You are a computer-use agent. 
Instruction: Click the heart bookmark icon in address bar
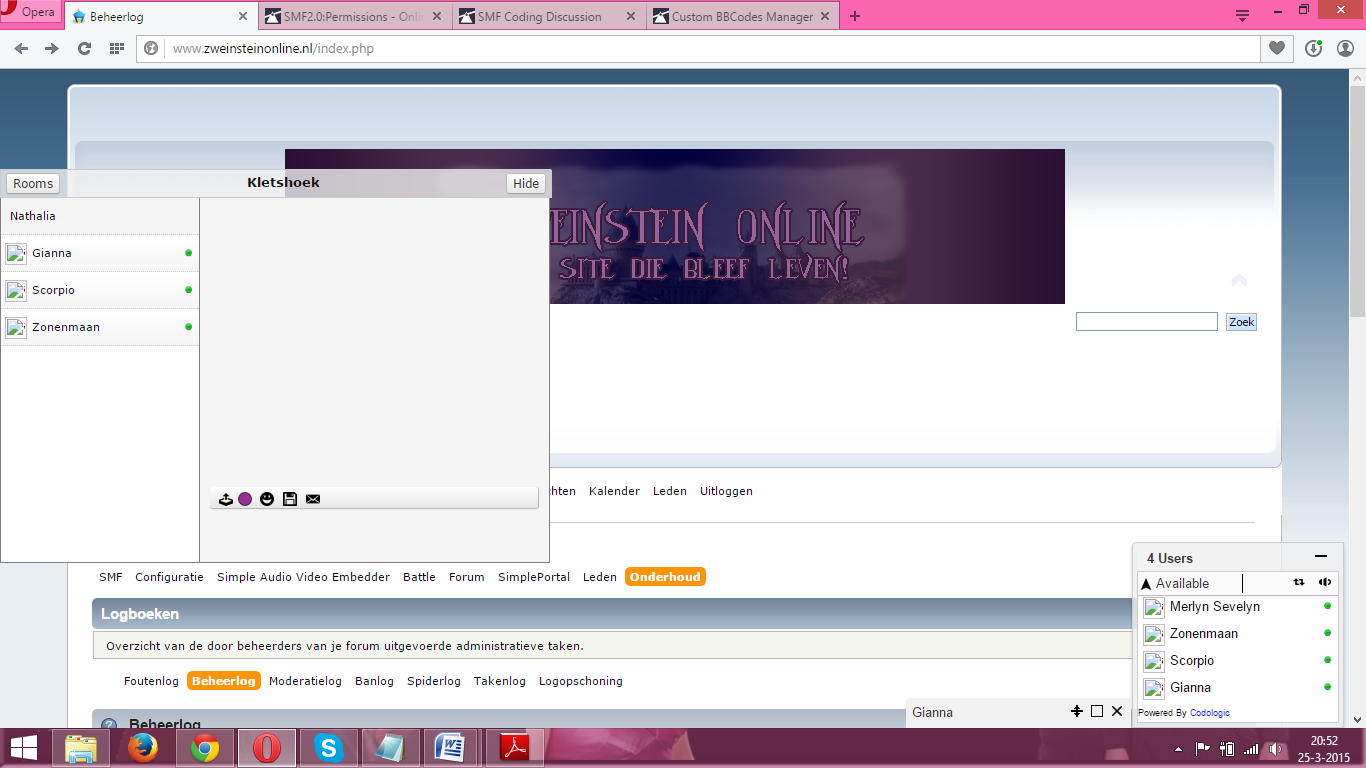[1277, 48]
